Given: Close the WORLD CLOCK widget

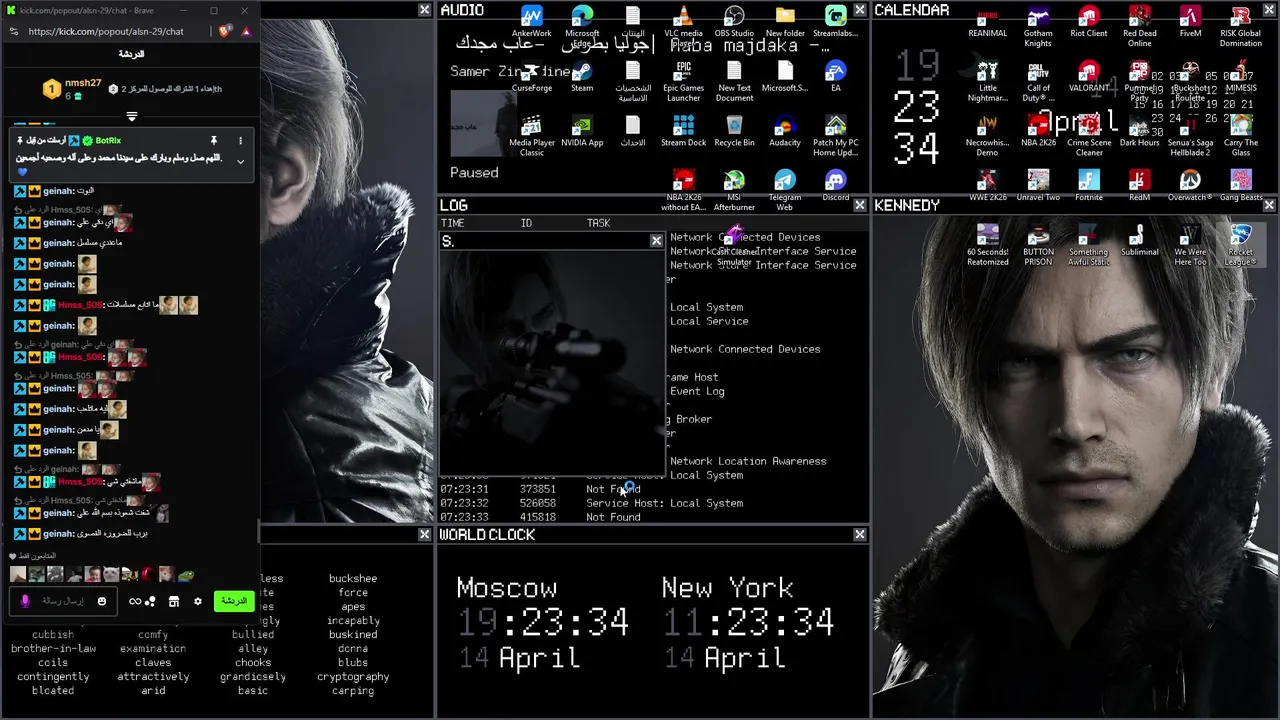Looking at the screenshot, I should click(860, 535).
